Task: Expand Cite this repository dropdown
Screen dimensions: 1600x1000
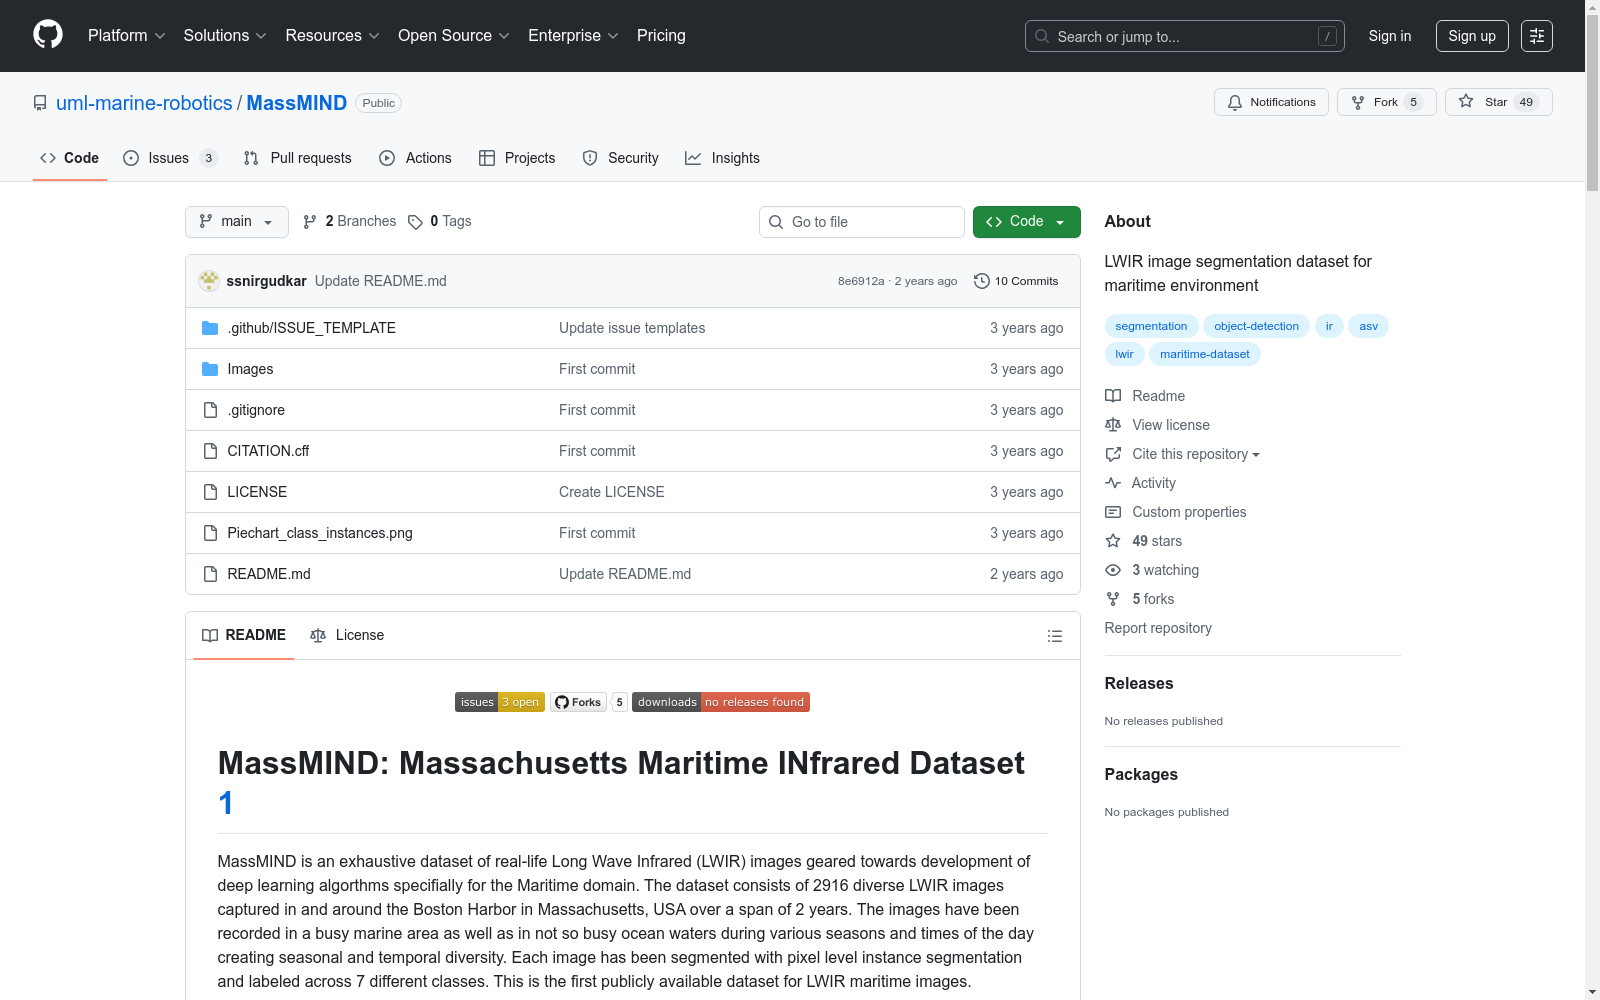Action: (x=1196, y=454)
